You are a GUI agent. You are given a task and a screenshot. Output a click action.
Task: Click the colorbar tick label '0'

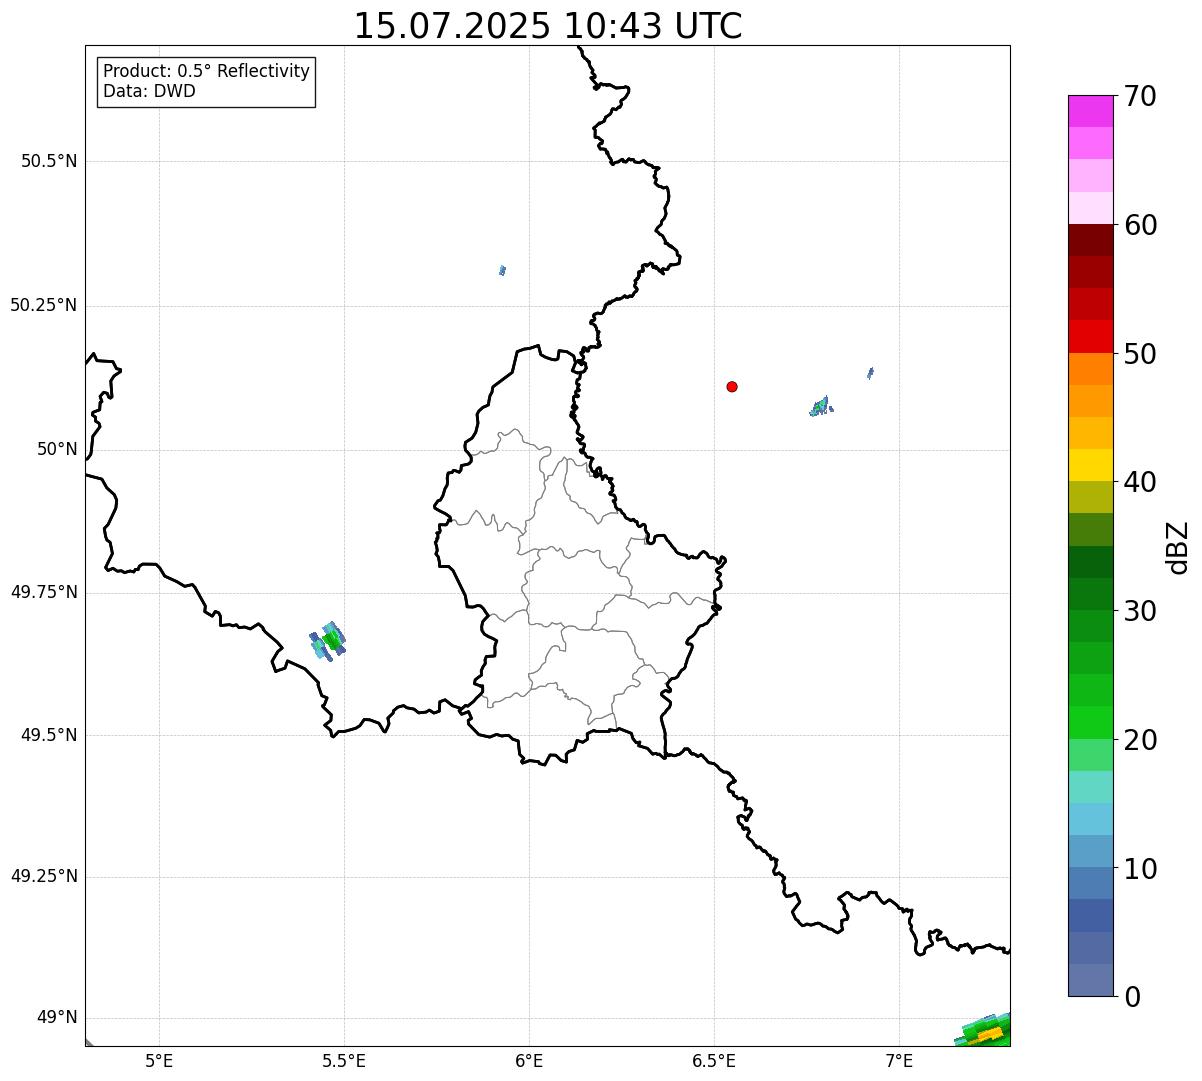[x=1132, y=997]
